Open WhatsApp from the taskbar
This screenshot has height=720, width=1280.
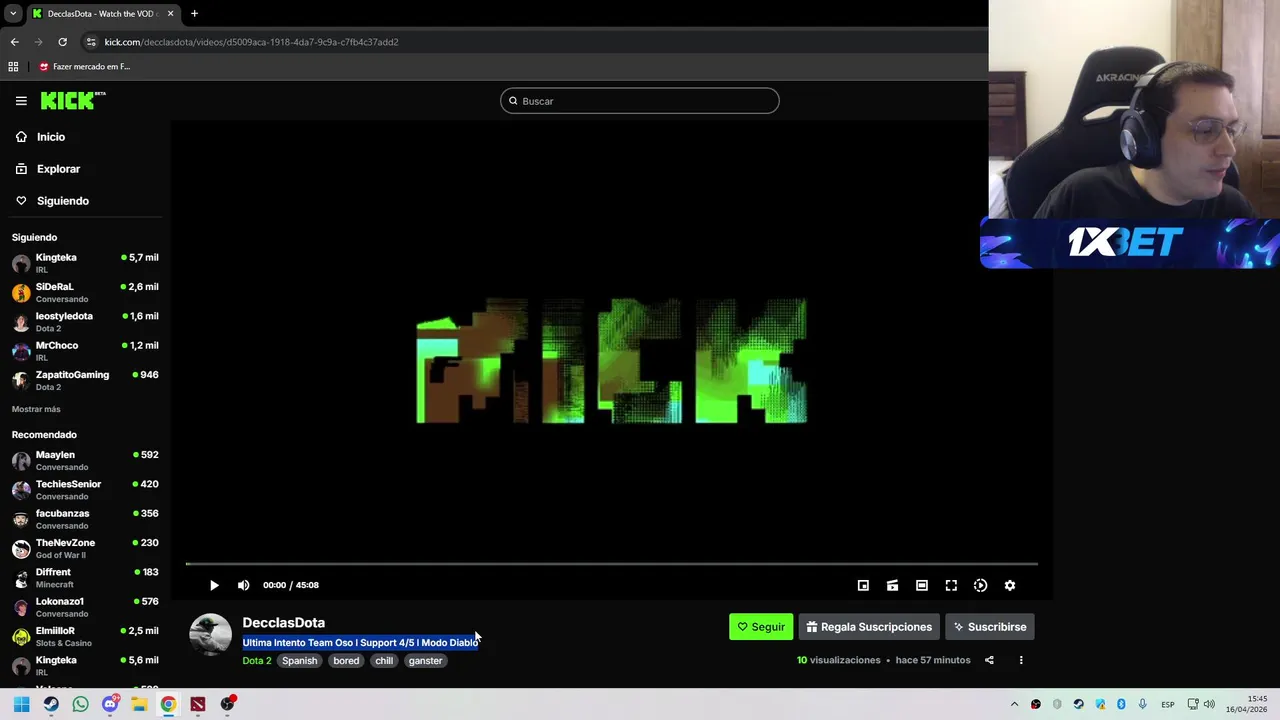tap(80, 704)
